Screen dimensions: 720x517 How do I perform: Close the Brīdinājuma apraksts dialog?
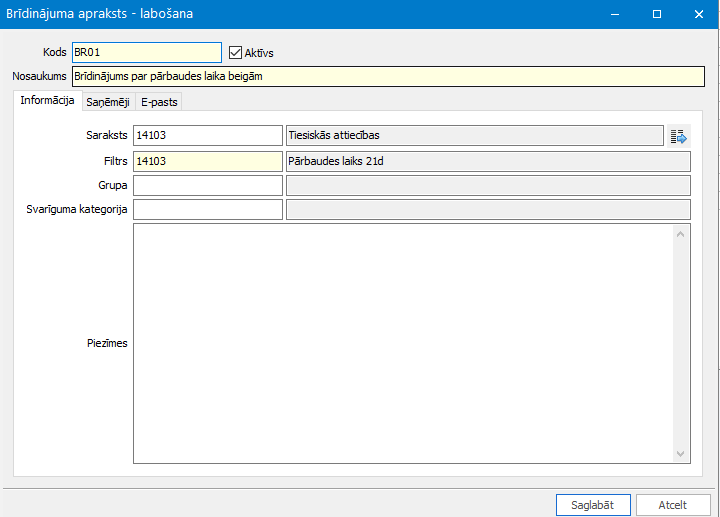(x=699, y=14)
